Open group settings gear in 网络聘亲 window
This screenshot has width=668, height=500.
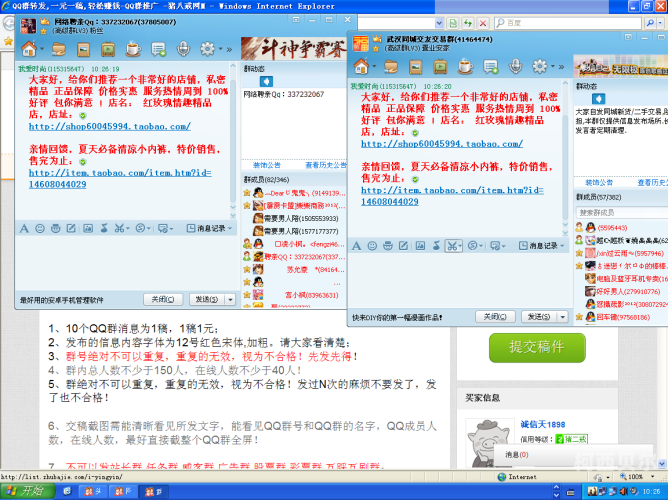207,49
